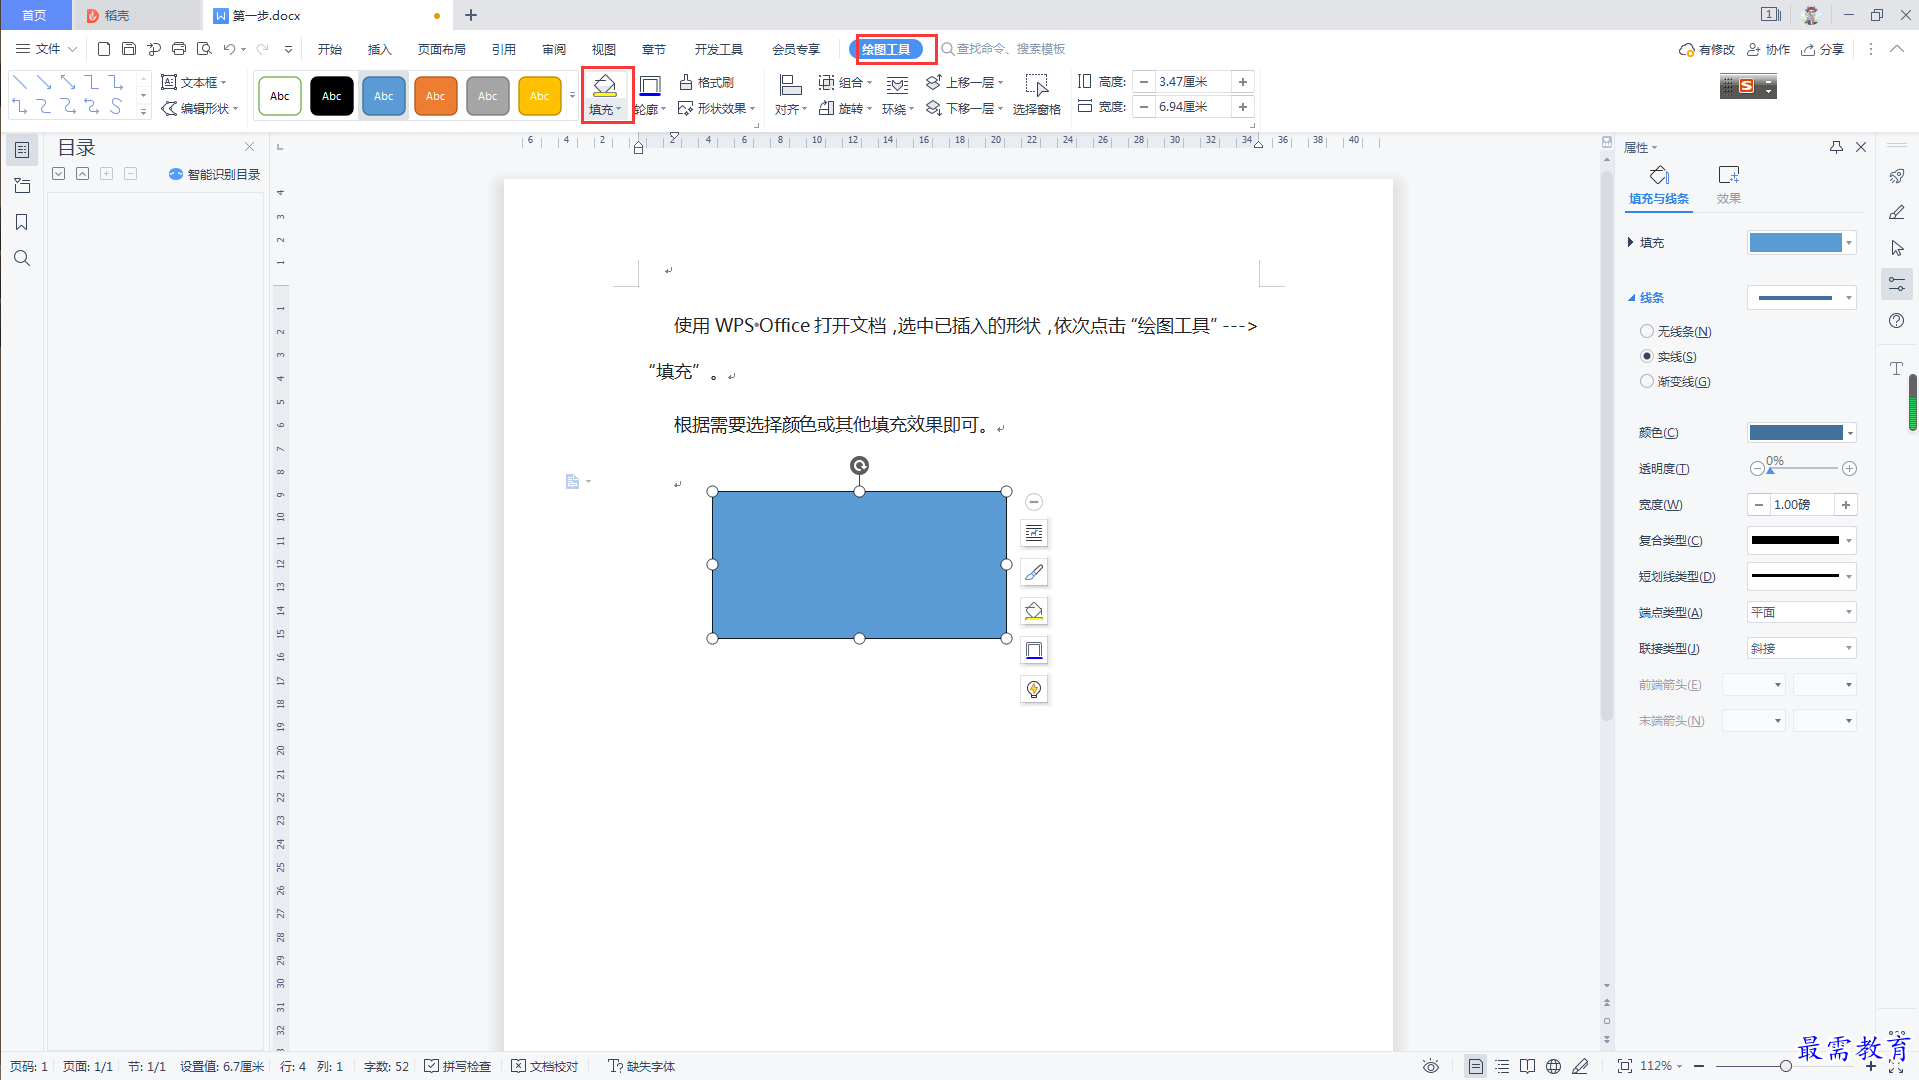Select the blue rectangle shape in document
Viewport: 1919px width, 1080px height.
click(859, 565)
